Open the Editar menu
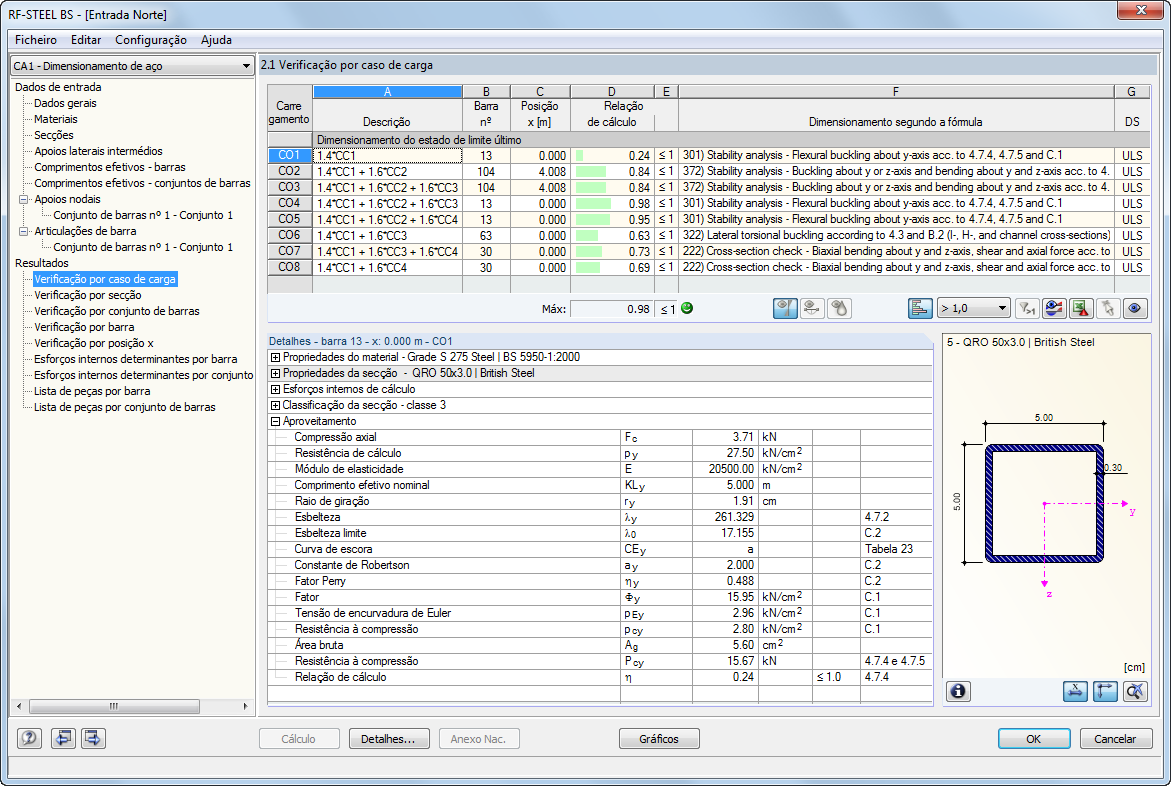Viewport: 1171px width, 786px height. tap(86, 40)
